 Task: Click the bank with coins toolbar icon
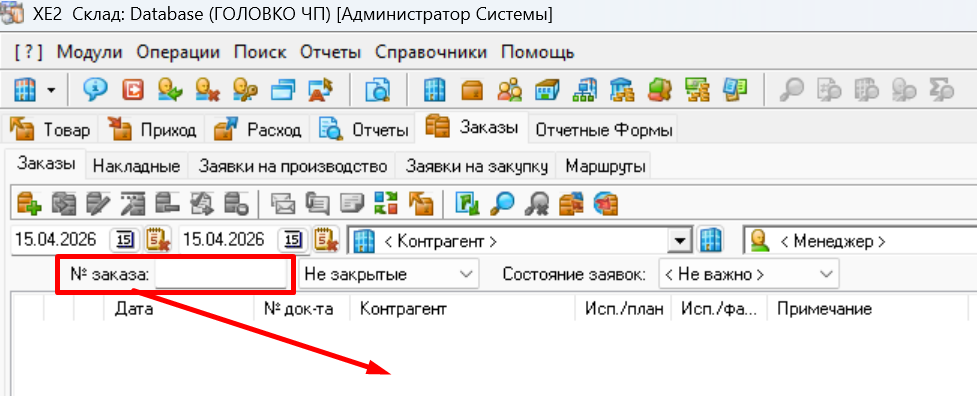click(x=622, y=90)
